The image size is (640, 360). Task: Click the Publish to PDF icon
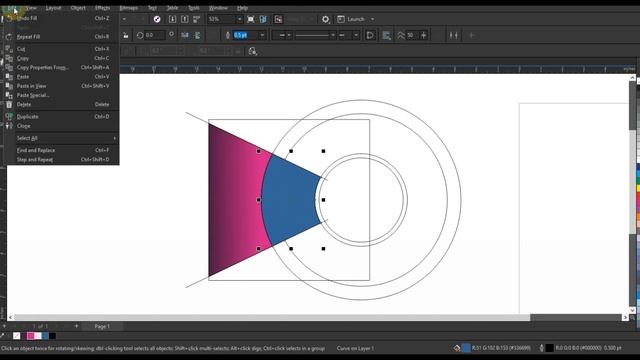(x=197, y=19)
